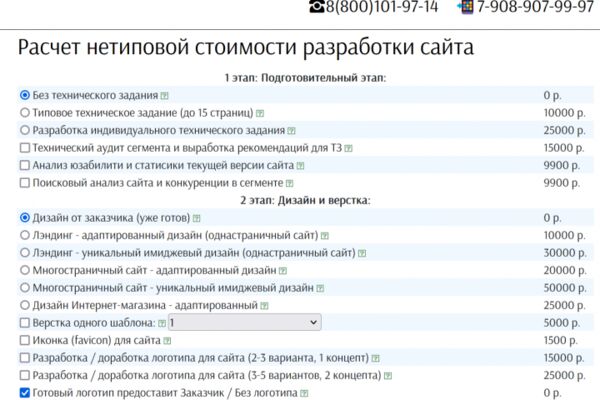Click help icon for logo '2-3 варианта, 1 концепт'
Viewport: 600px width, 400px height.
376,358
